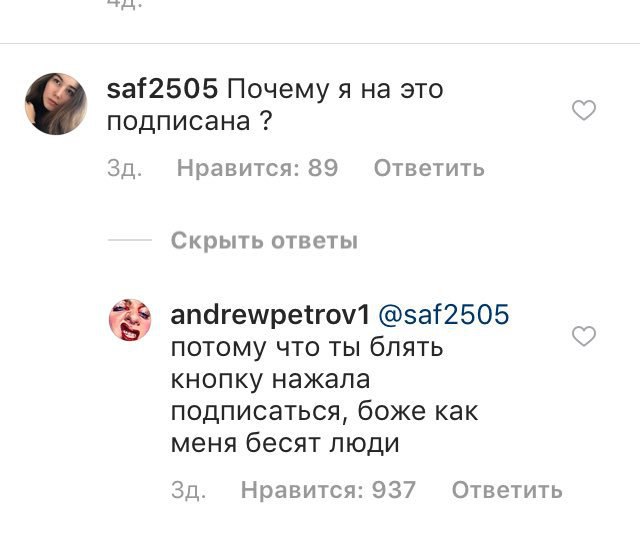
Task: Select the partially visible 4д. timestamp at top
Action: [x=124, y=4]
